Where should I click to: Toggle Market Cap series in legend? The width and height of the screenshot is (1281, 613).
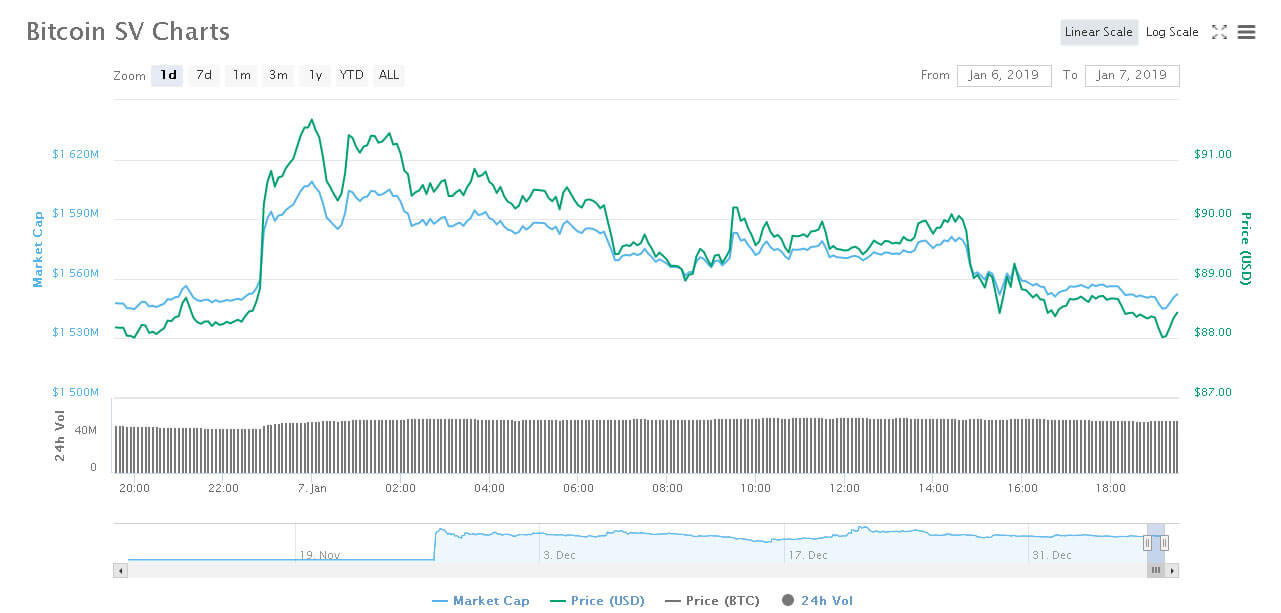(481, 600)
